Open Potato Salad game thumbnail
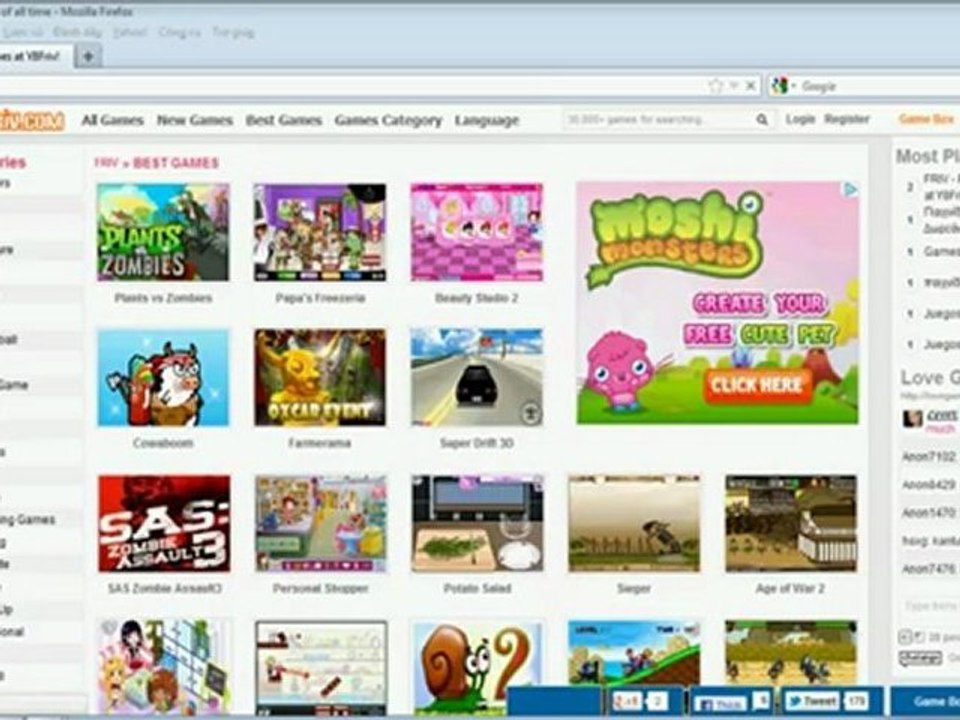Screen dimensions: 960x720 coord(478,523)
